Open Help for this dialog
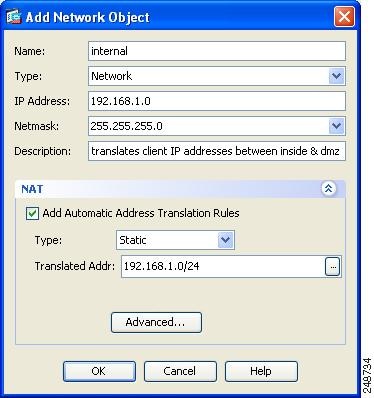Screen dimensions: 374x398 coord(261,371)
